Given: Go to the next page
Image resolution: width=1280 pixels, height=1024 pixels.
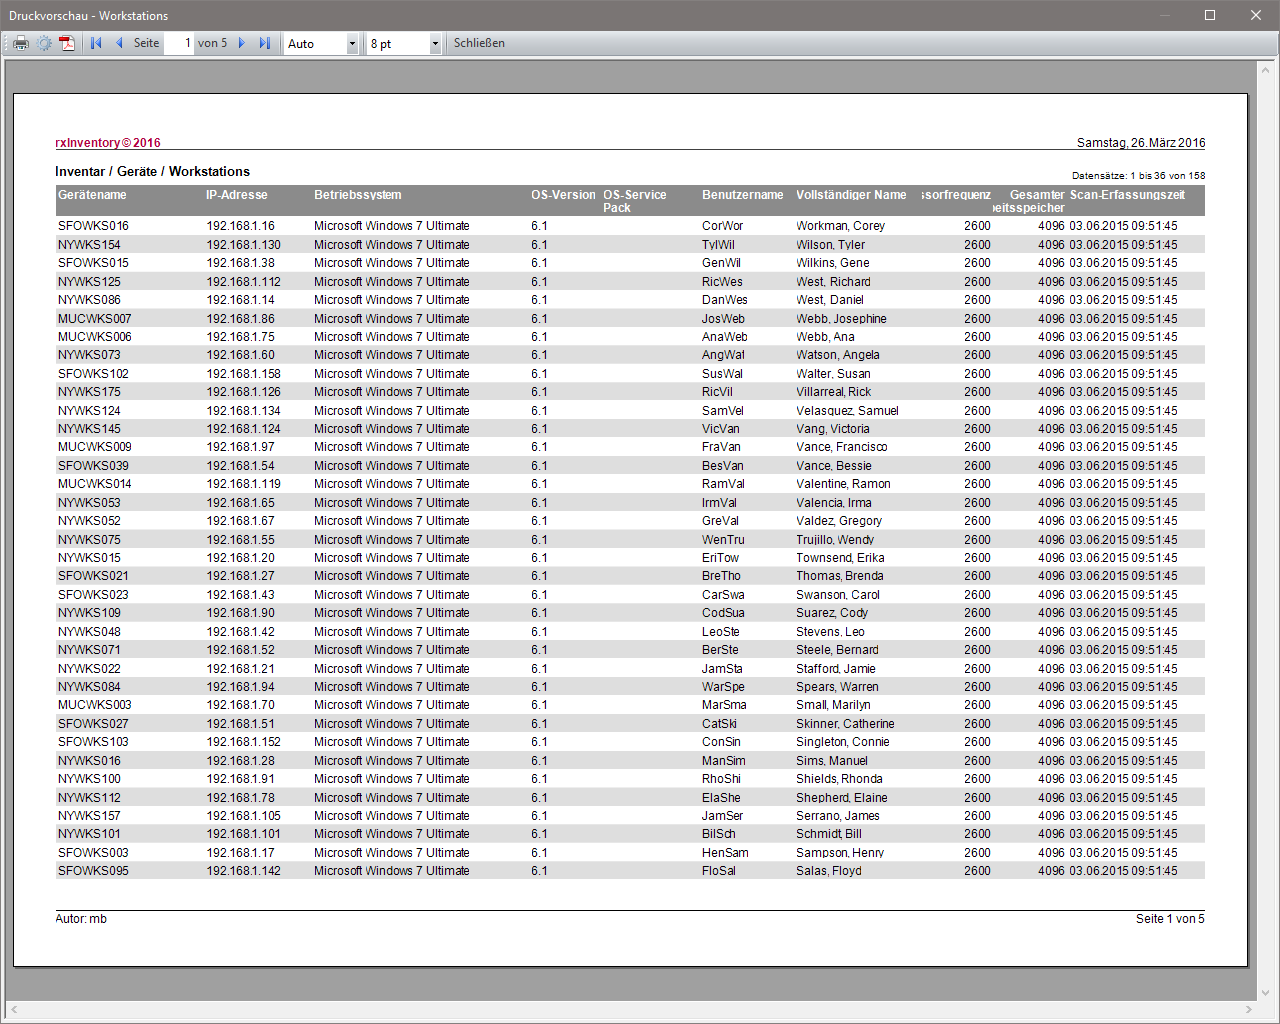Looking at the screenshot, I should [x=242, y=43].
